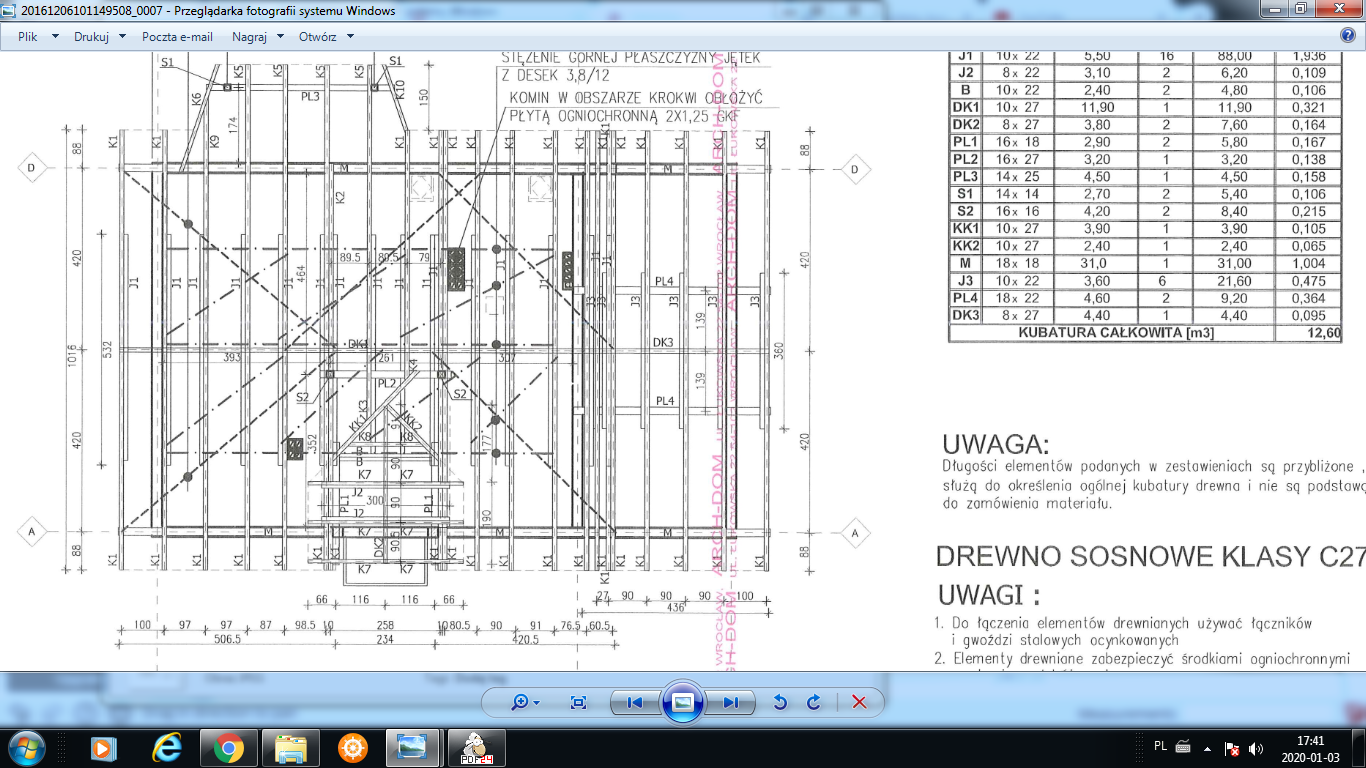This screenshot has width=1366, height=768.
Task: Click the fit to window (actual size) button
Action: click(578, 702)
